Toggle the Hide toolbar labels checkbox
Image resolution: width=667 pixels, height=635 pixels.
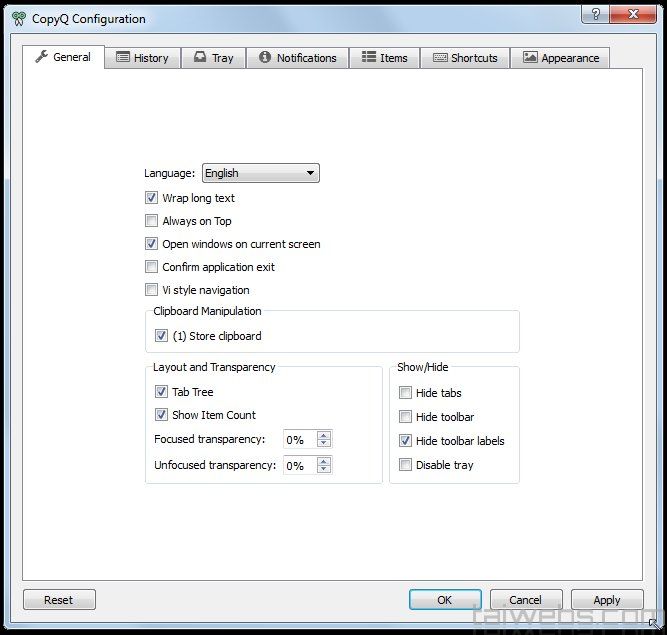(406, 441)
